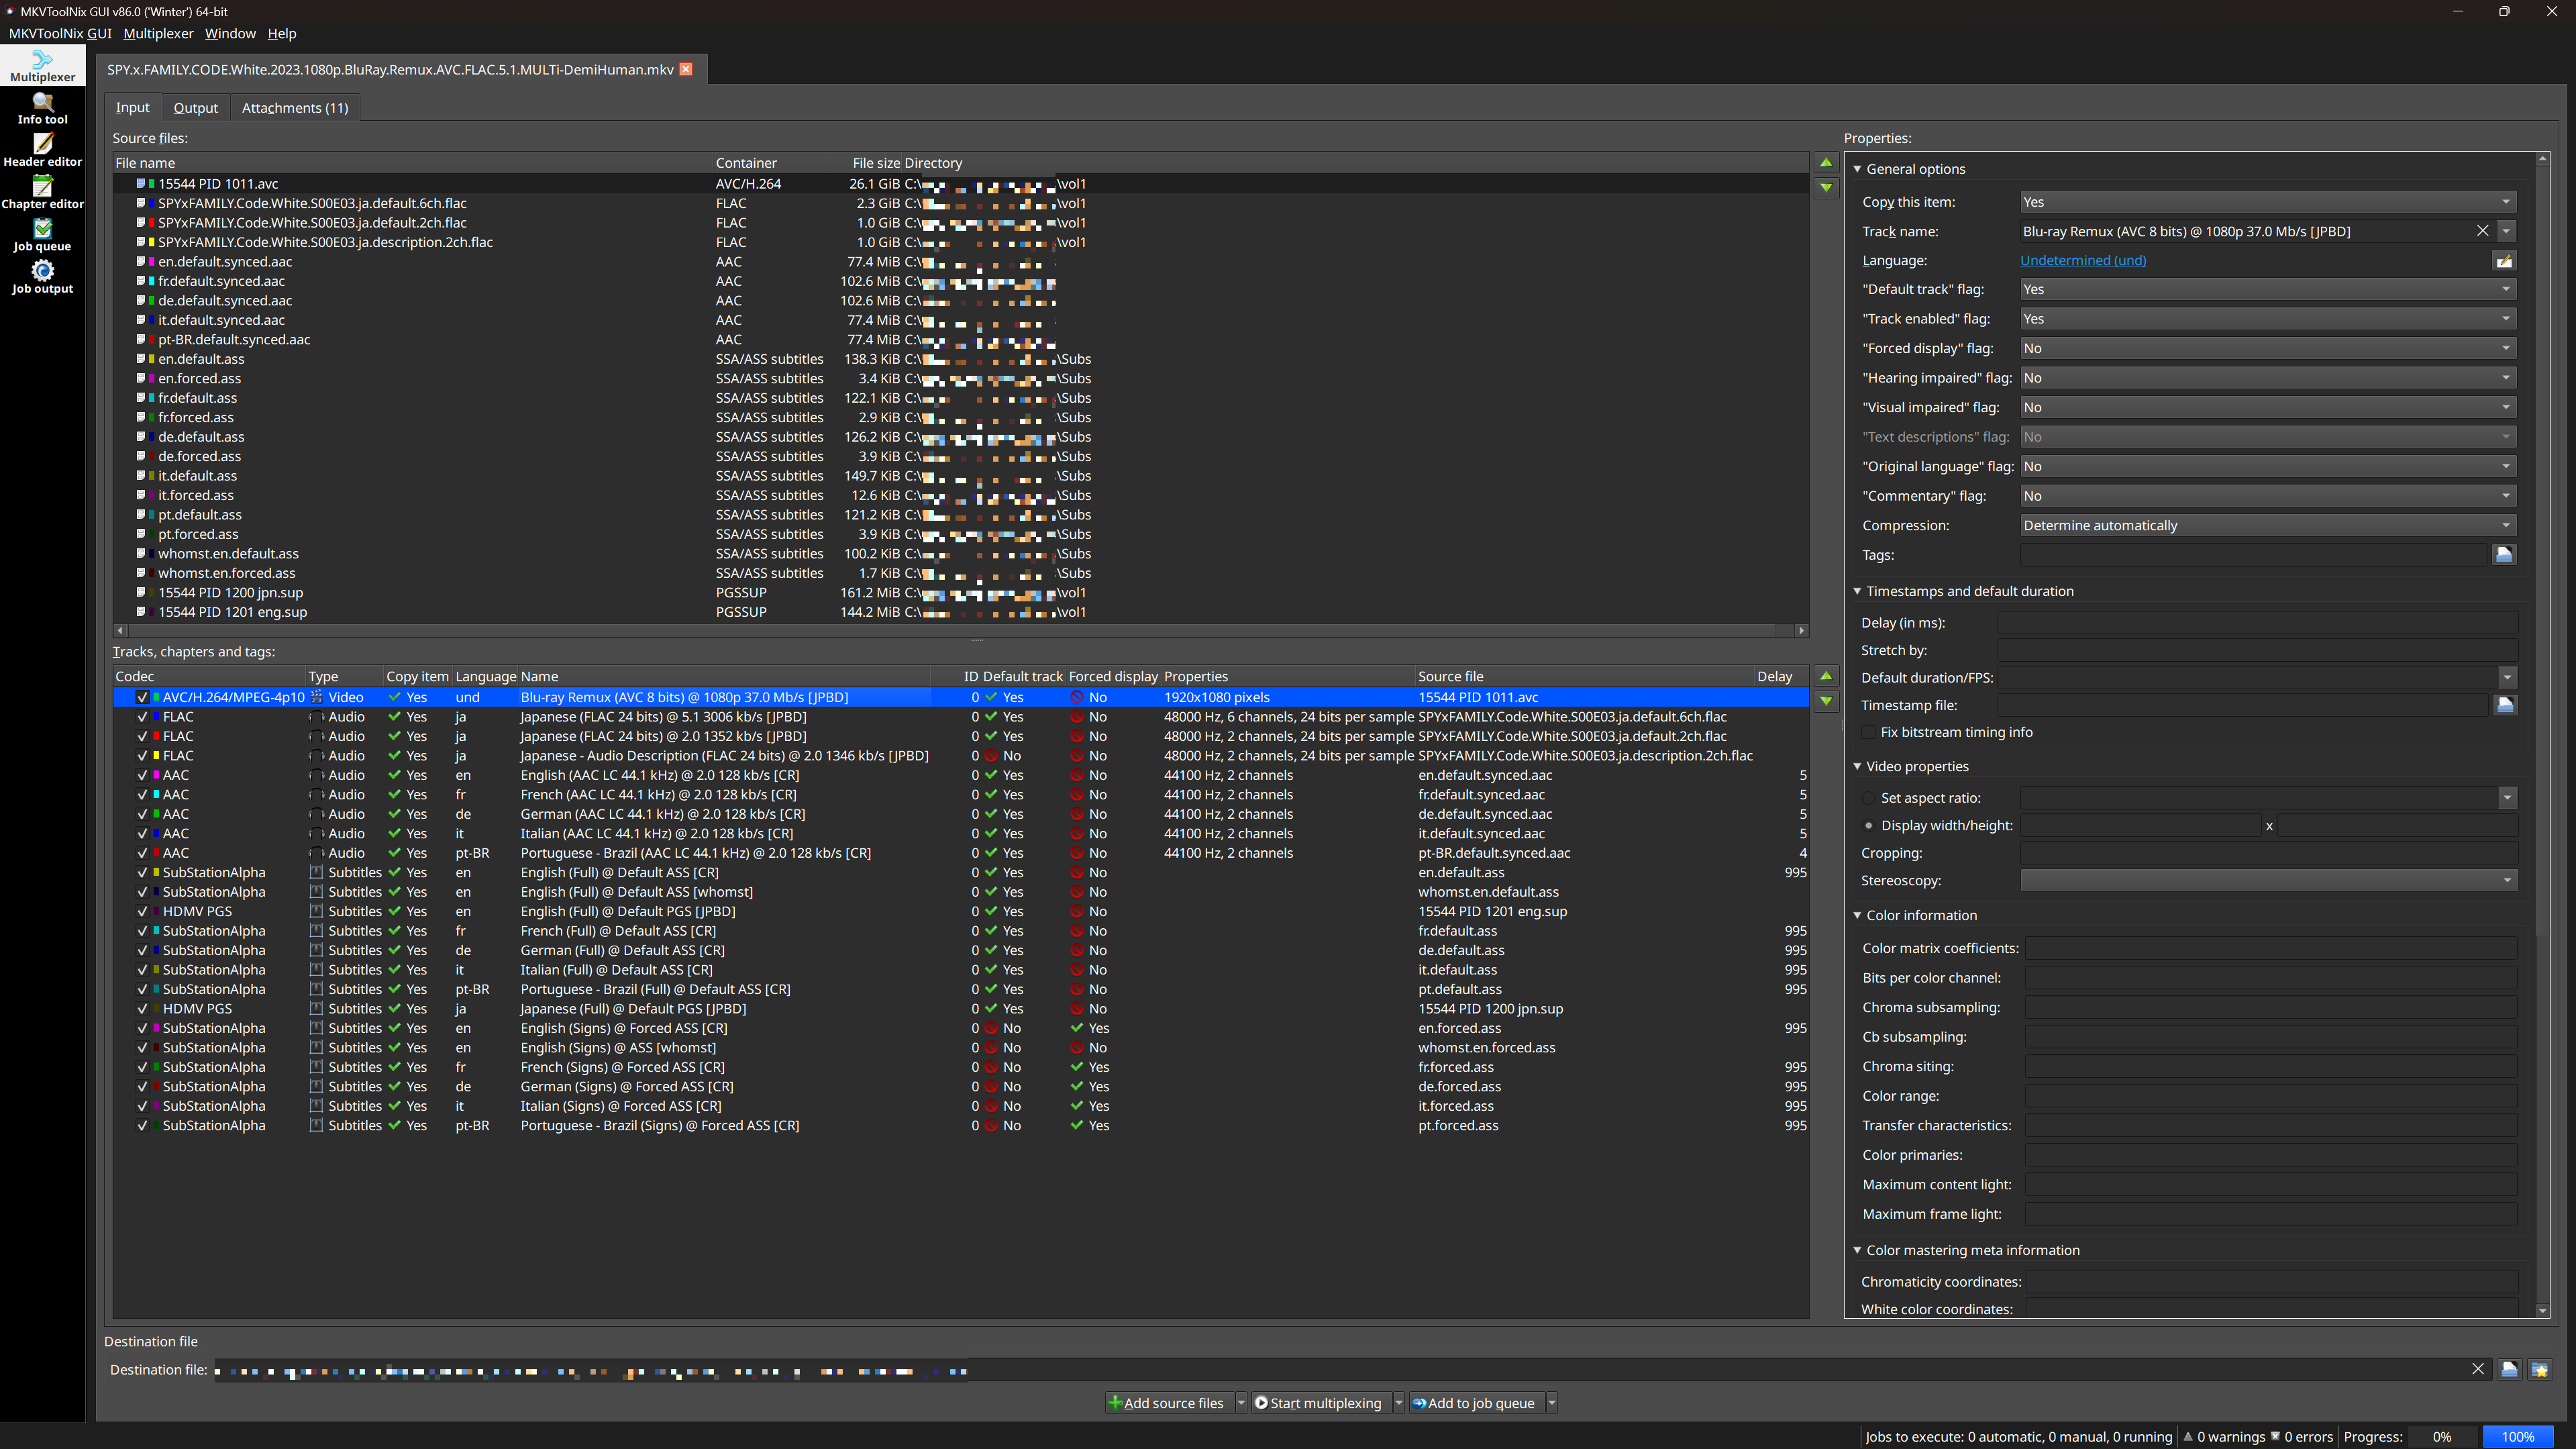Select the whomst.en.forced.ass source file

961,573
